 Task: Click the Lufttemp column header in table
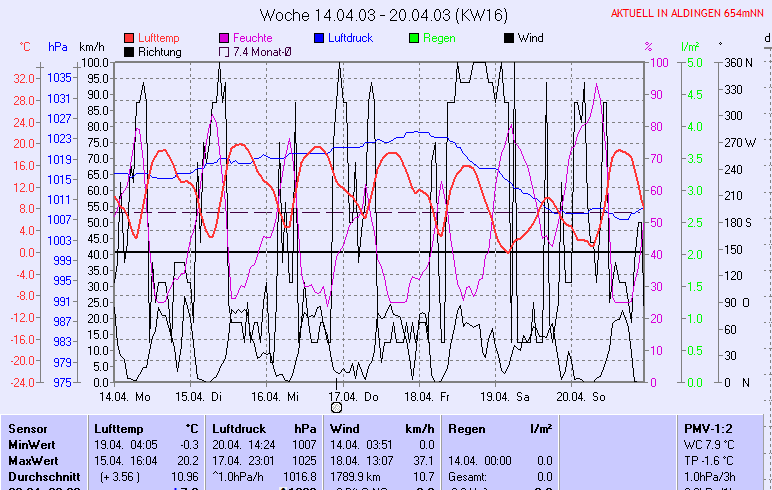(x=115, y=427)
